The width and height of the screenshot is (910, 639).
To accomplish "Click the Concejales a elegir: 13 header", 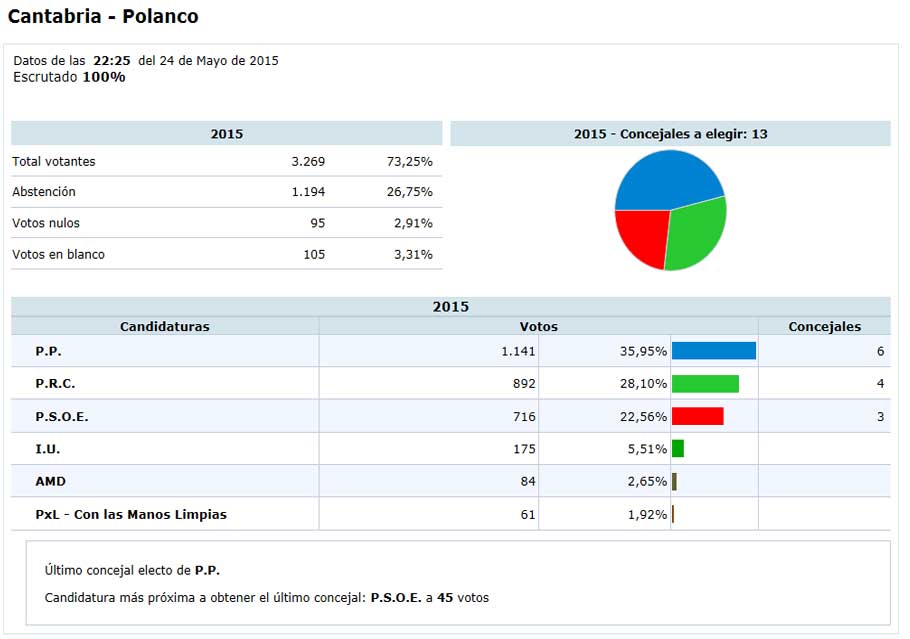I will click(x=670, y=133).
